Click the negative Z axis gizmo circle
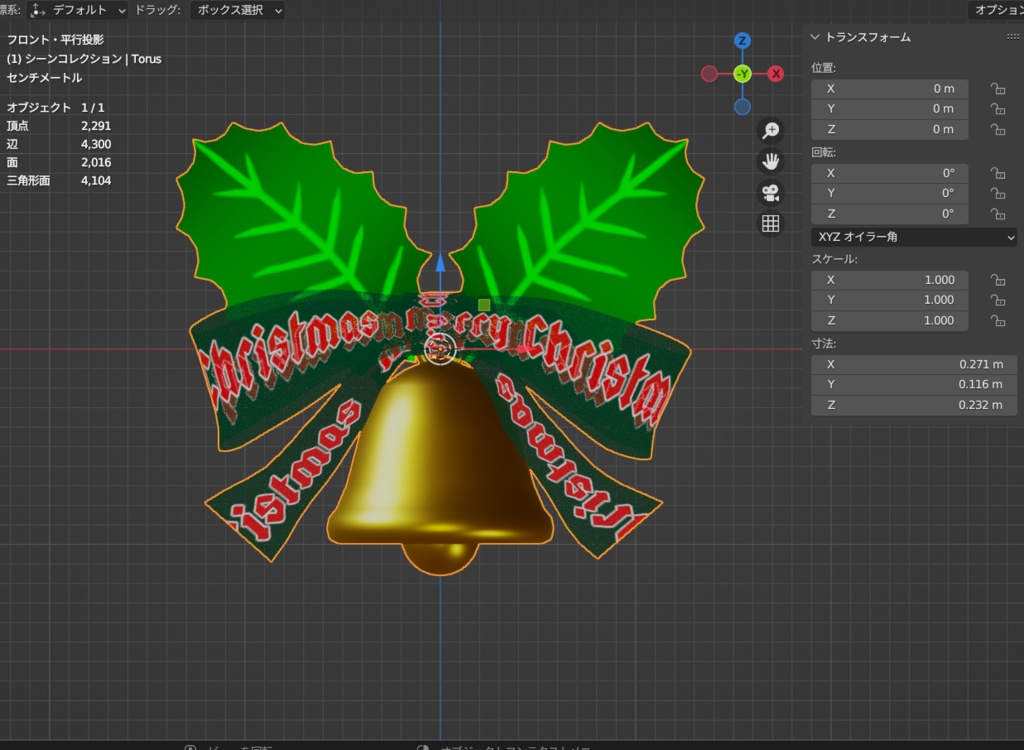1024x750 pixels. point(742,106)
